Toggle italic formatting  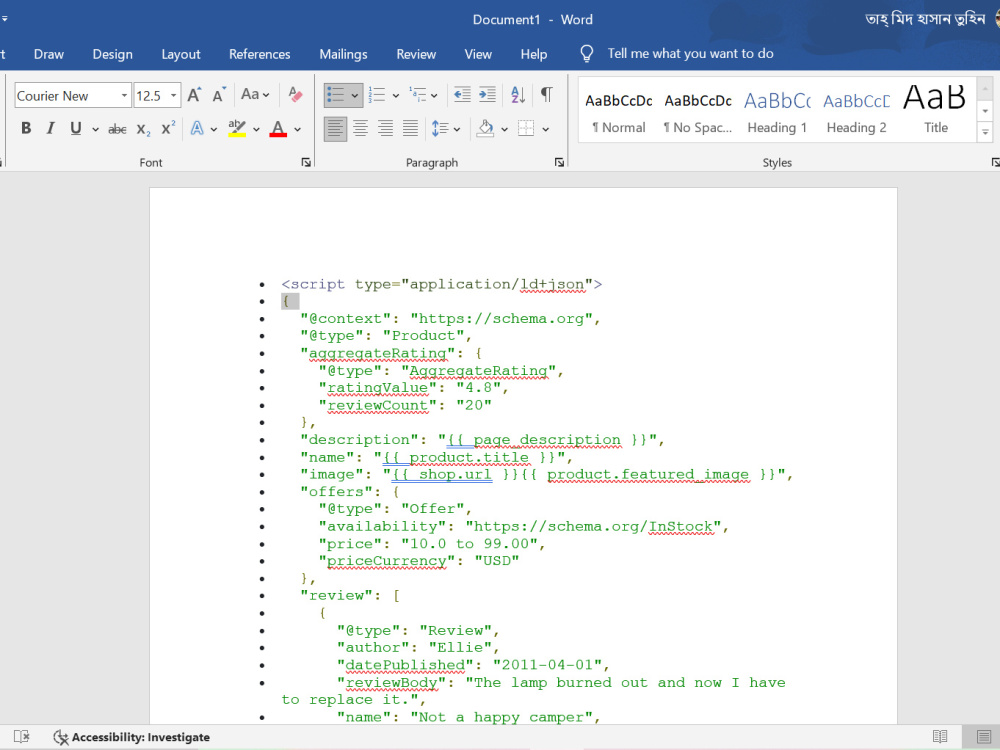point(50,129)
